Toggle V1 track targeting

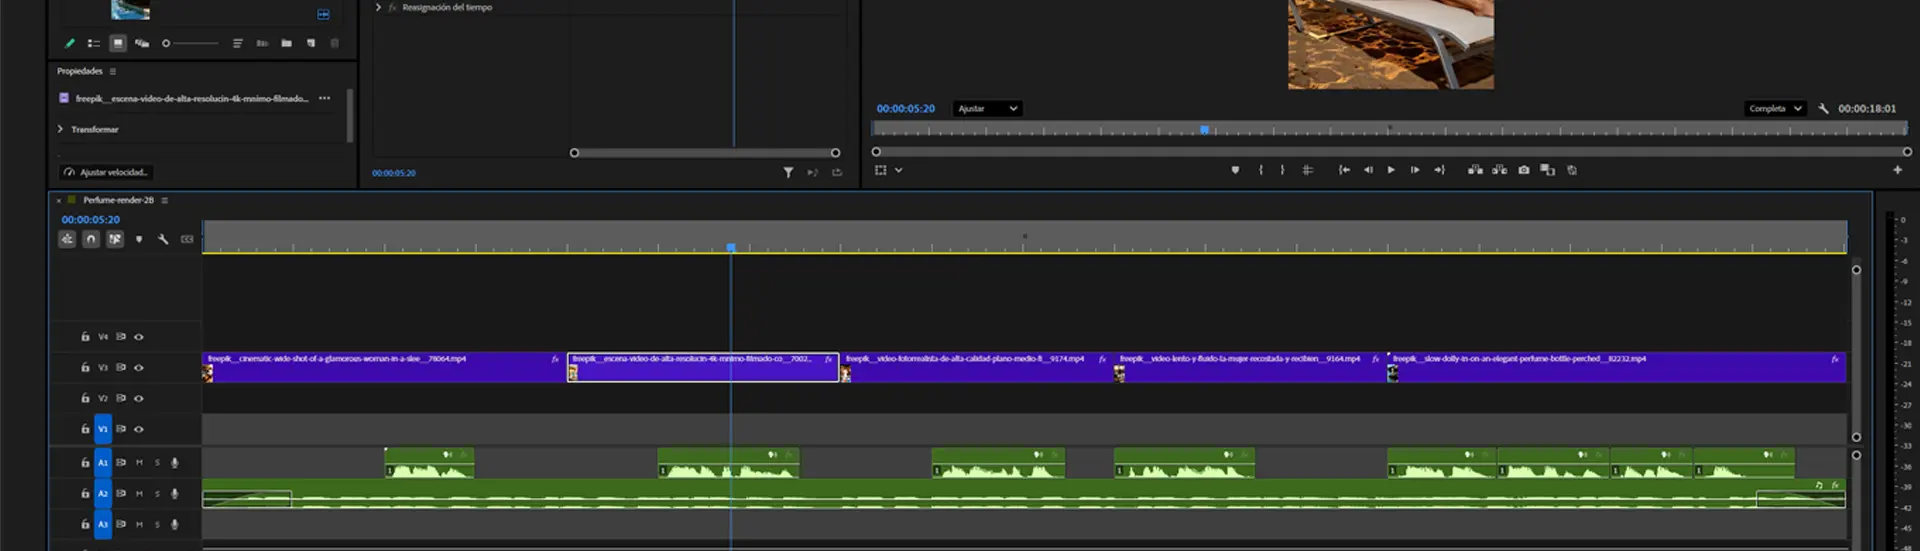pyautogui.click(x=103, y=429)
